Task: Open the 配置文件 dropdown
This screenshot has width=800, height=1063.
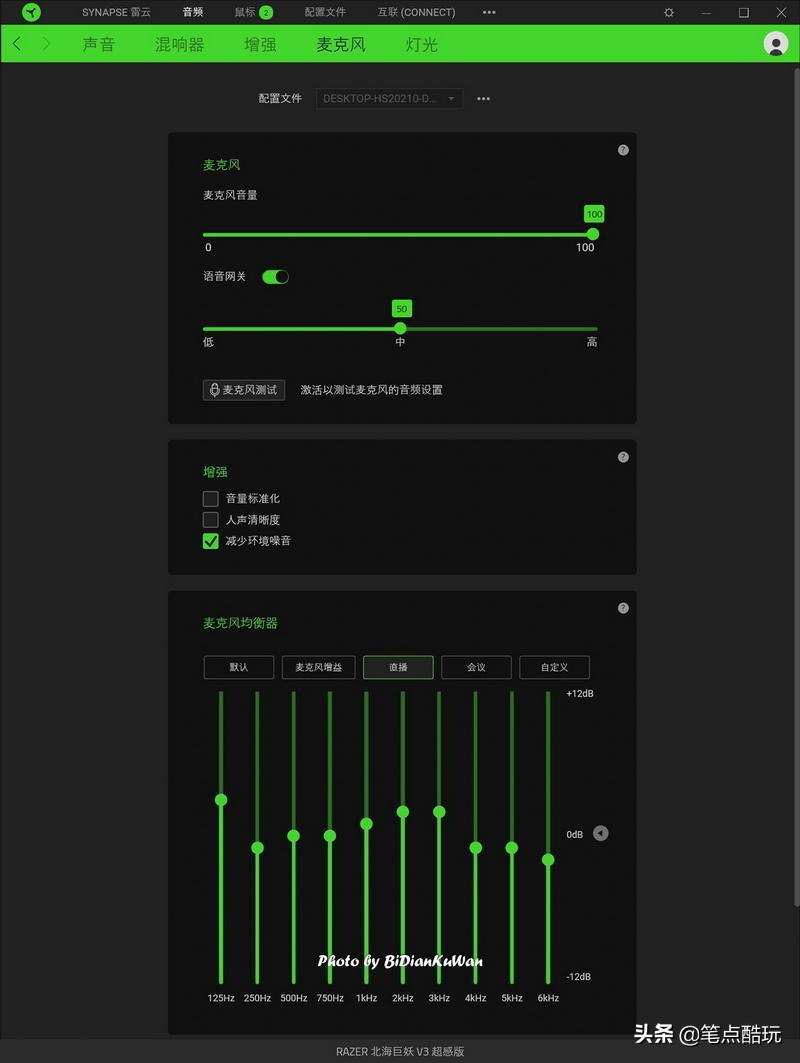Action: coord(388,98)
